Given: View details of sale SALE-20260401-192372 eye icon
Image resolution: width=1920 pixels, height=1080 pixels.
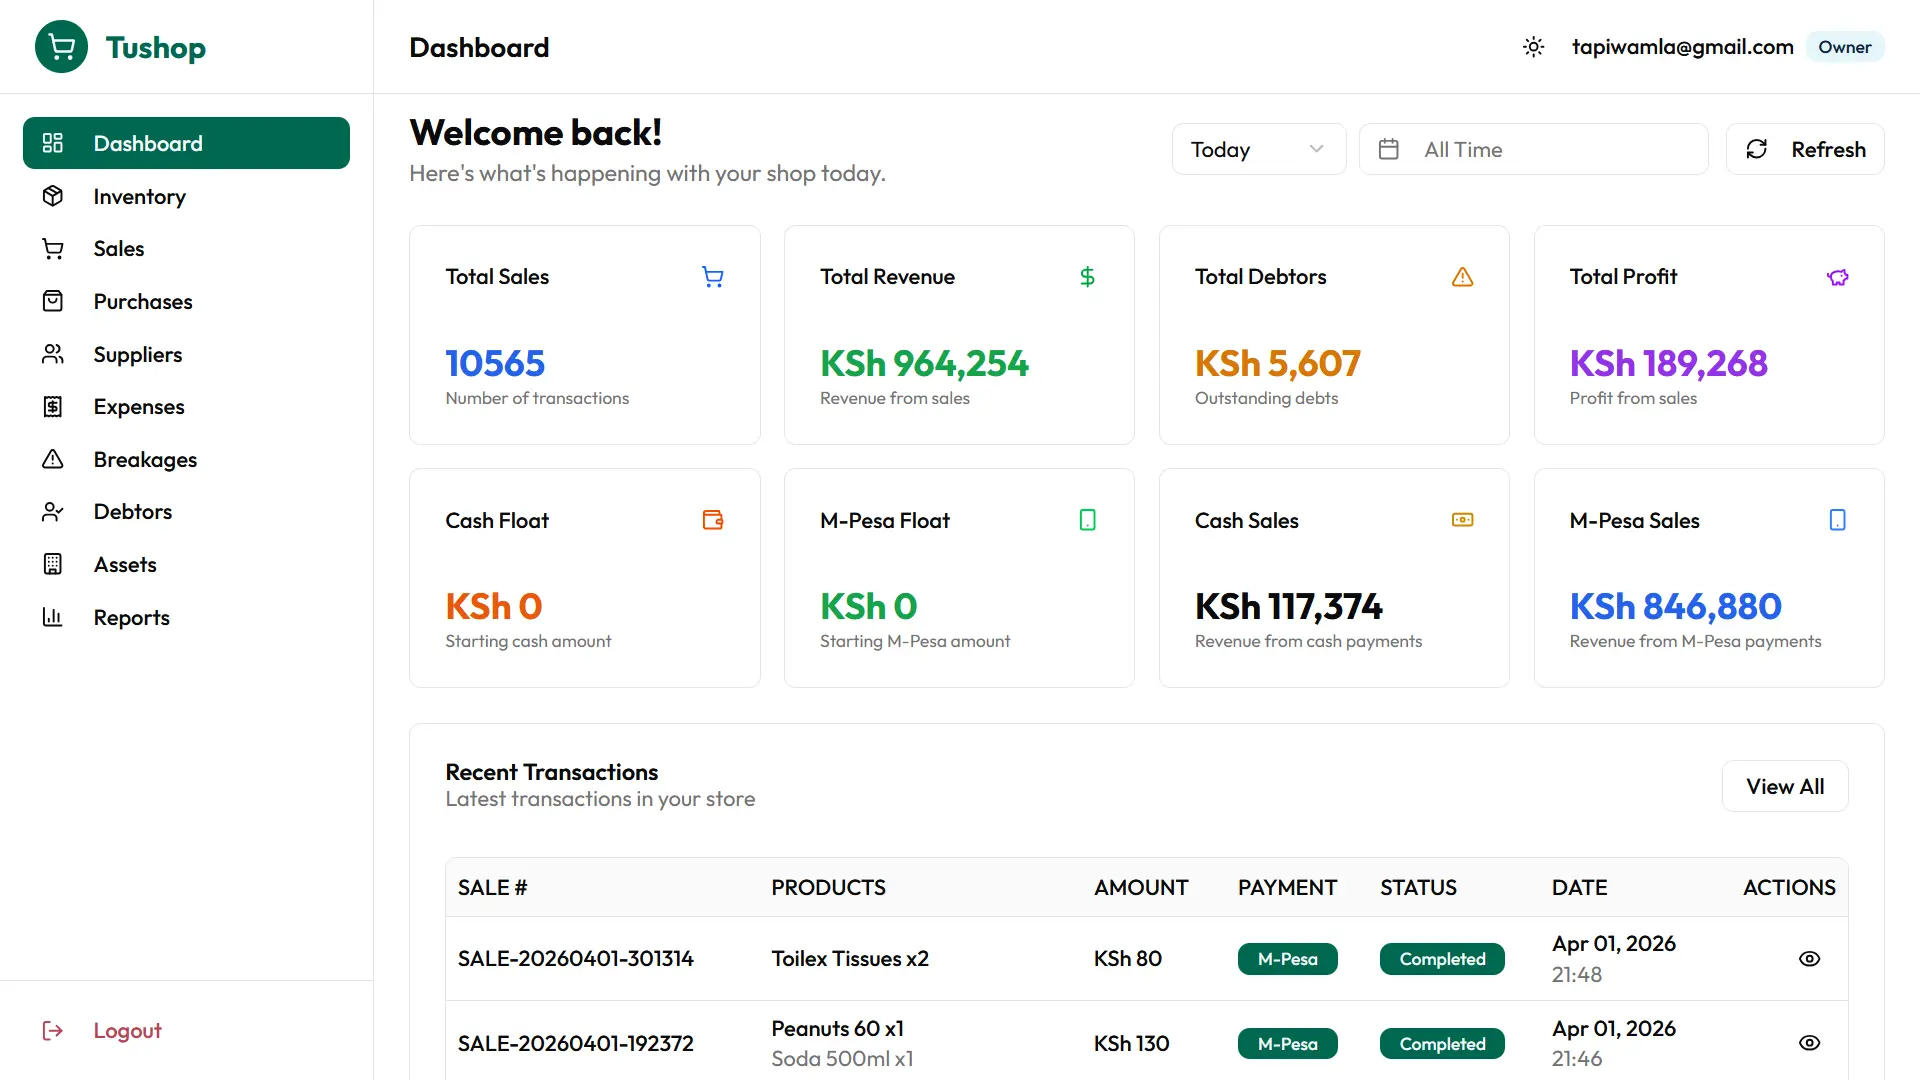Looking at the screenshot, I should point(1809,1043).
